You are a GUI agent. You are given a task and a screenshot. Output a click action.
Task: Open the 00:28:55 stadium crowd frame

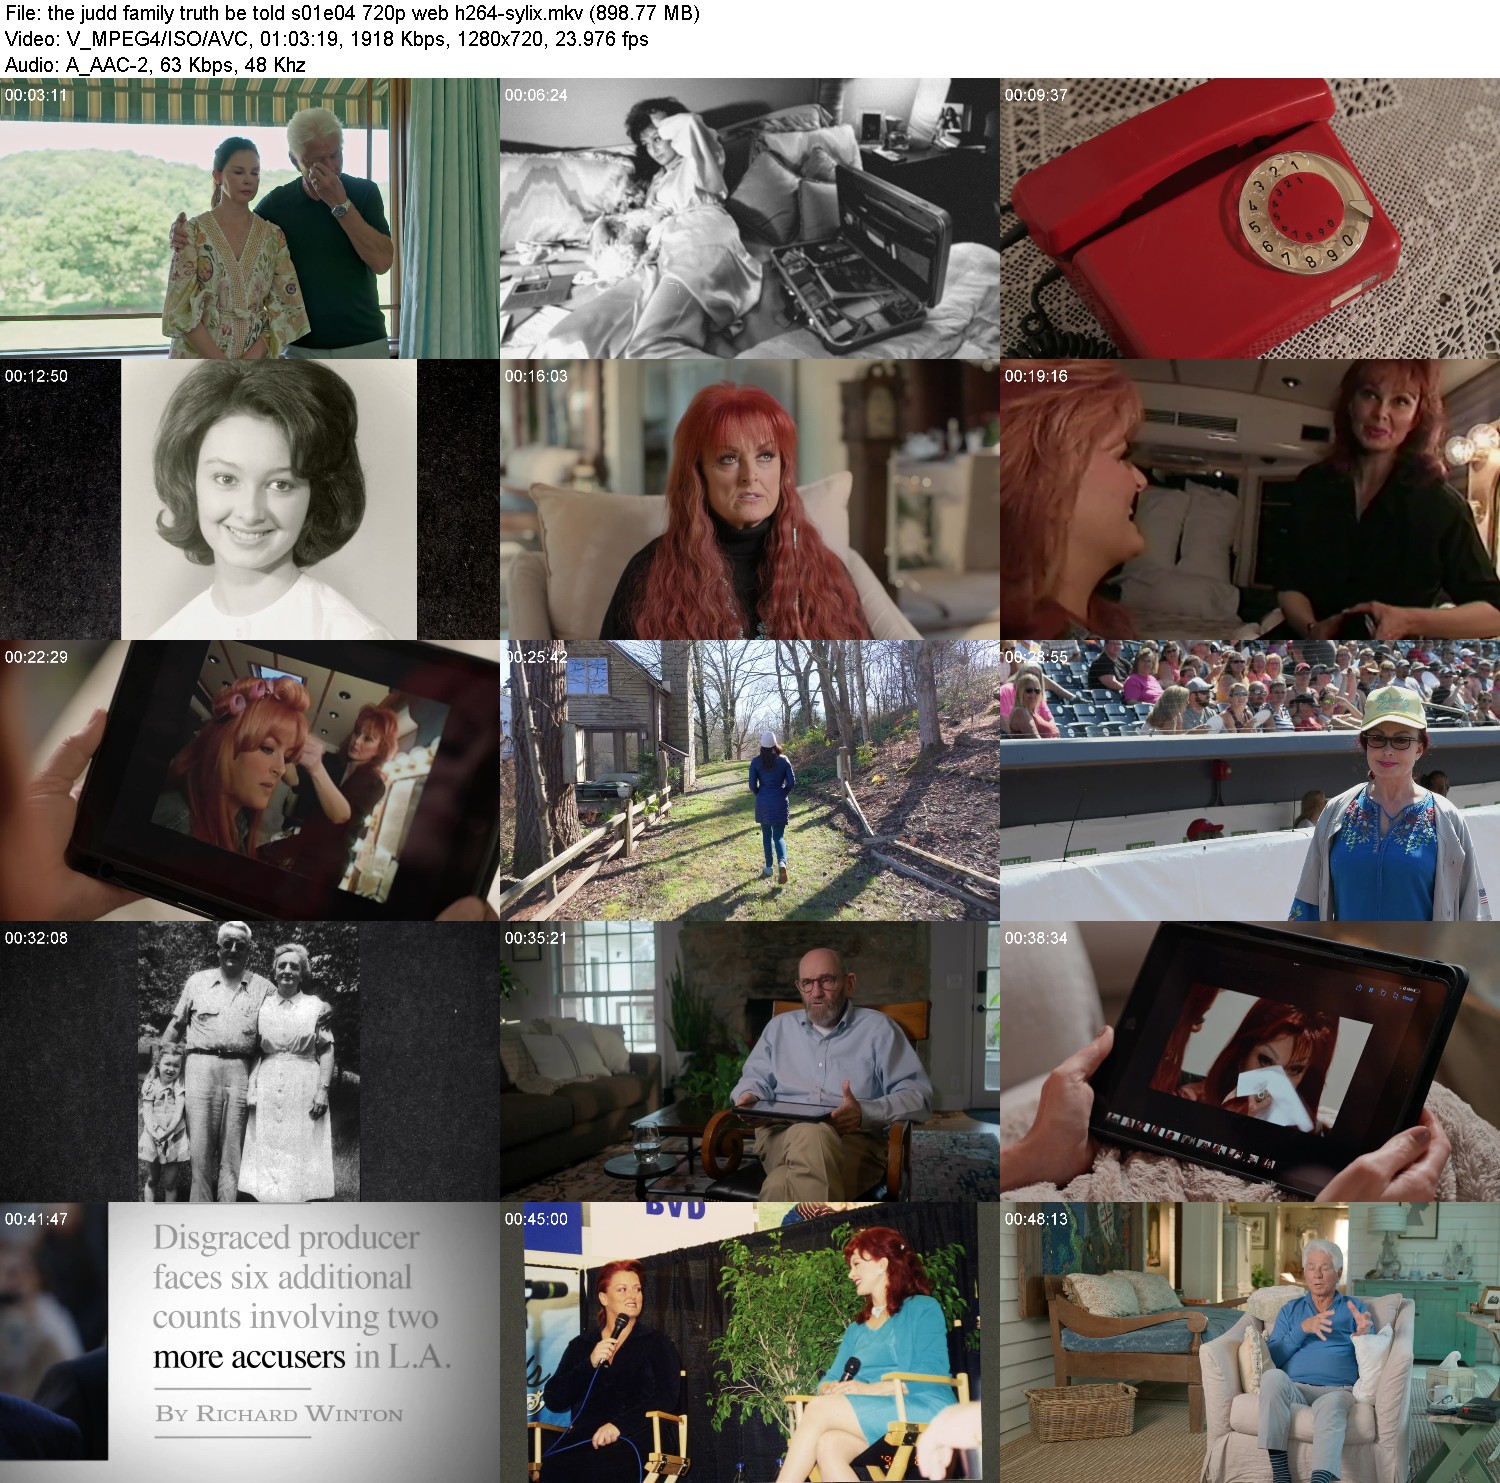pos(1250,780)
